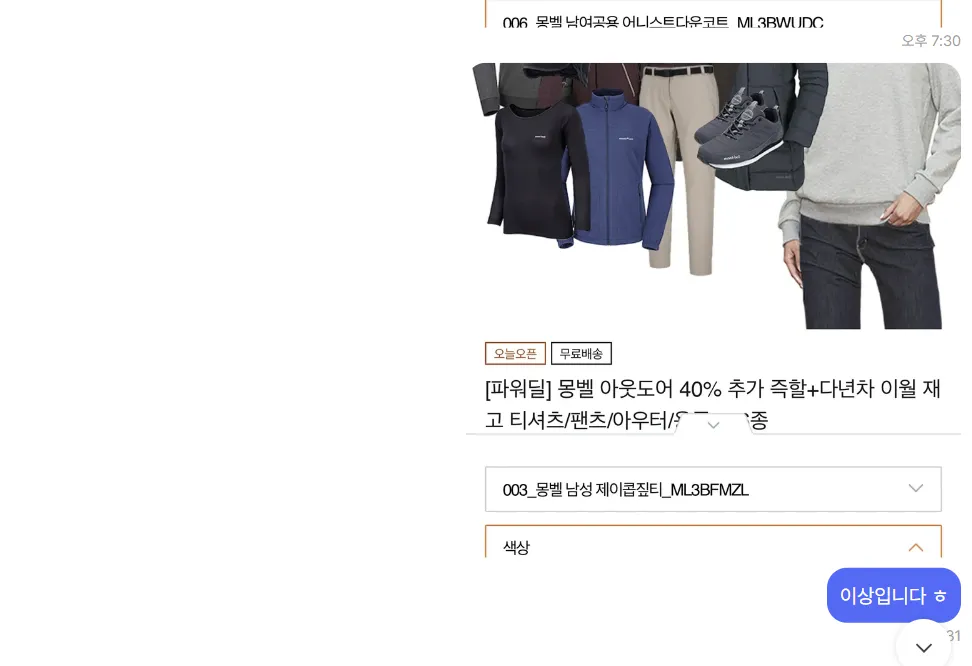Click the 오후 7:30 message timestamp
Viewport: 972px width, 666px height.
tap(930, 41)
